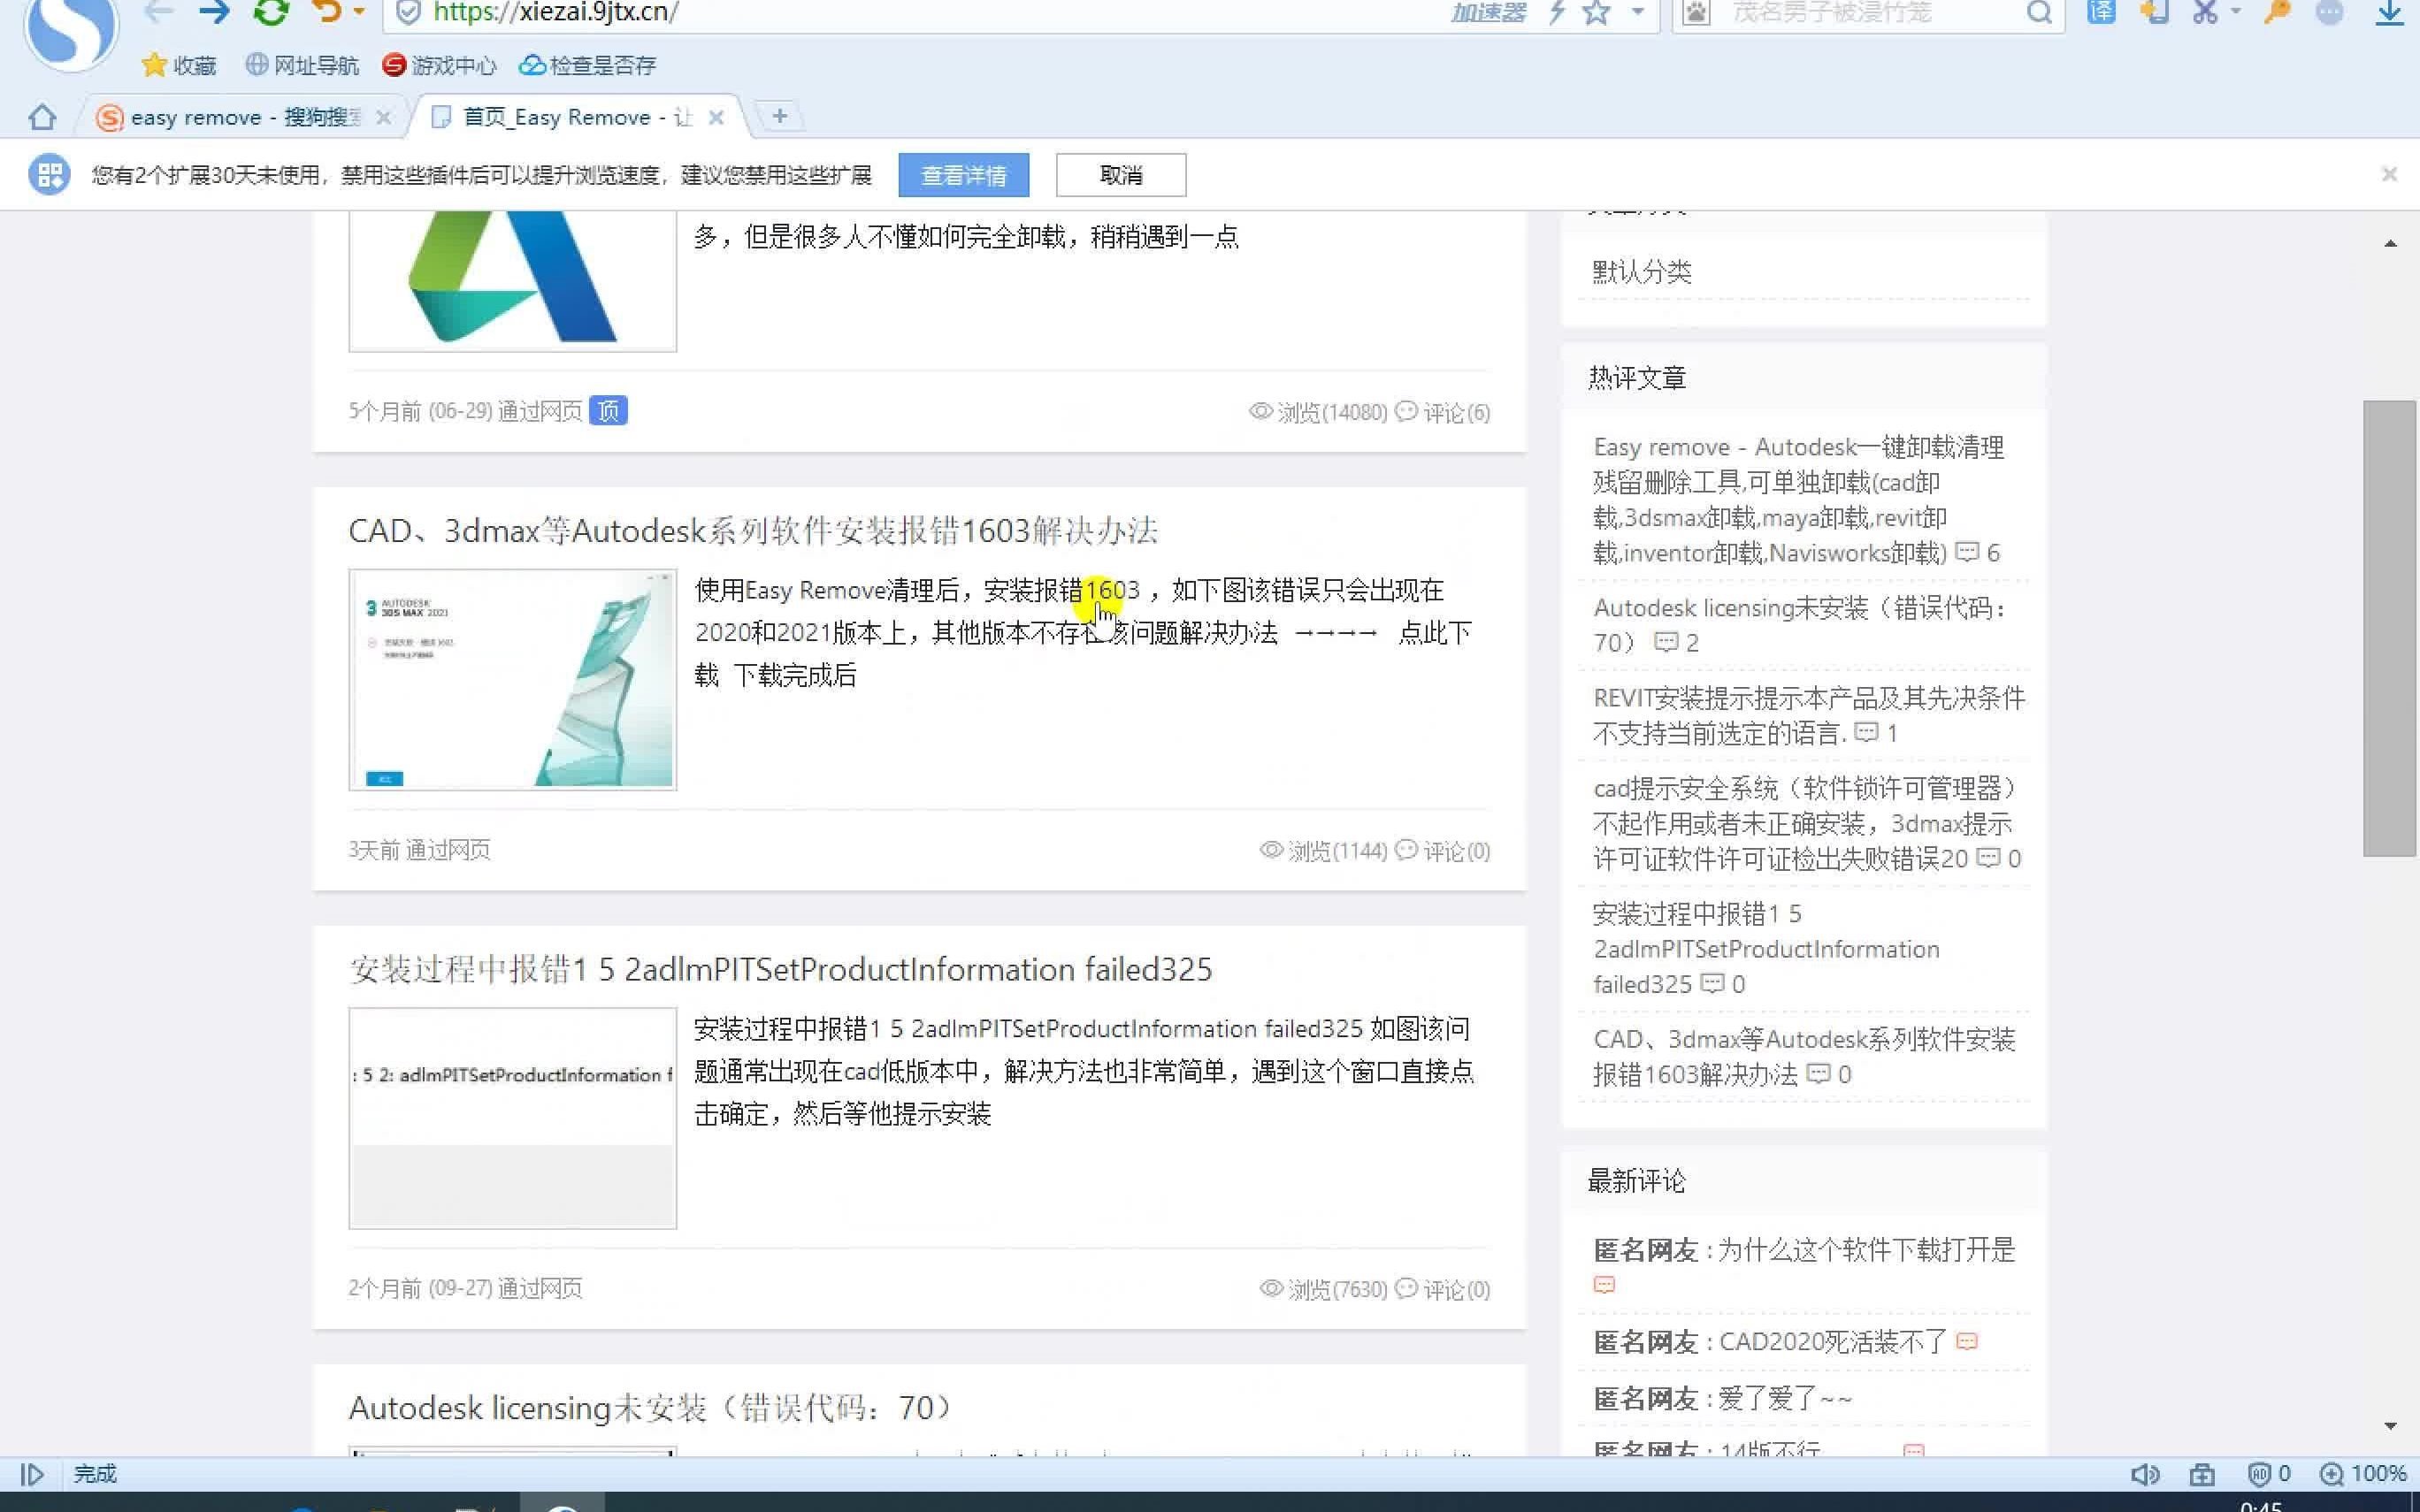Image resolution: width=2420 pixels, height=1512 pixels.
Task: Open sidebar Easy remove Autodesk一键卸载 article
Action: coord(1798,500)
